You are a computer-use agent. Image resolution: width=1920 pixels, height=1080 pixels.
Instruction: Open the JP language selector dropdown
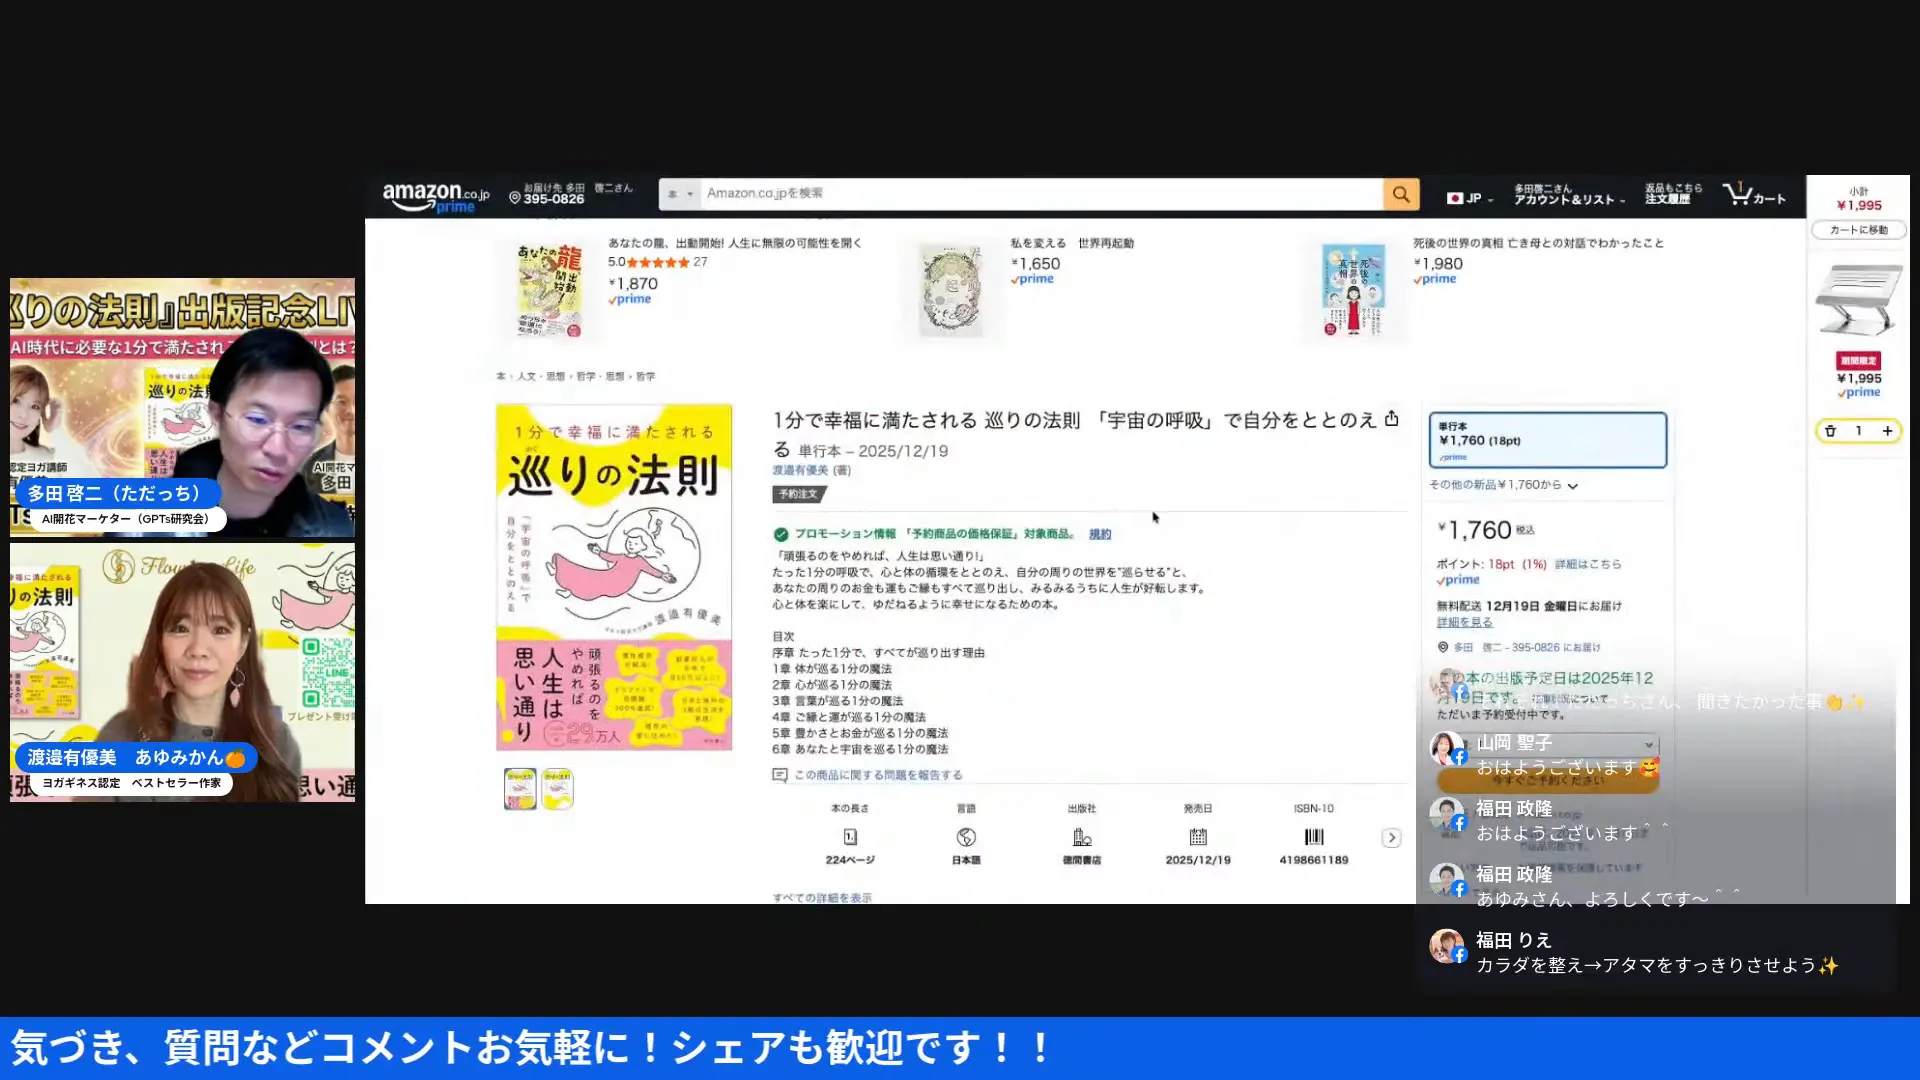1470,197
